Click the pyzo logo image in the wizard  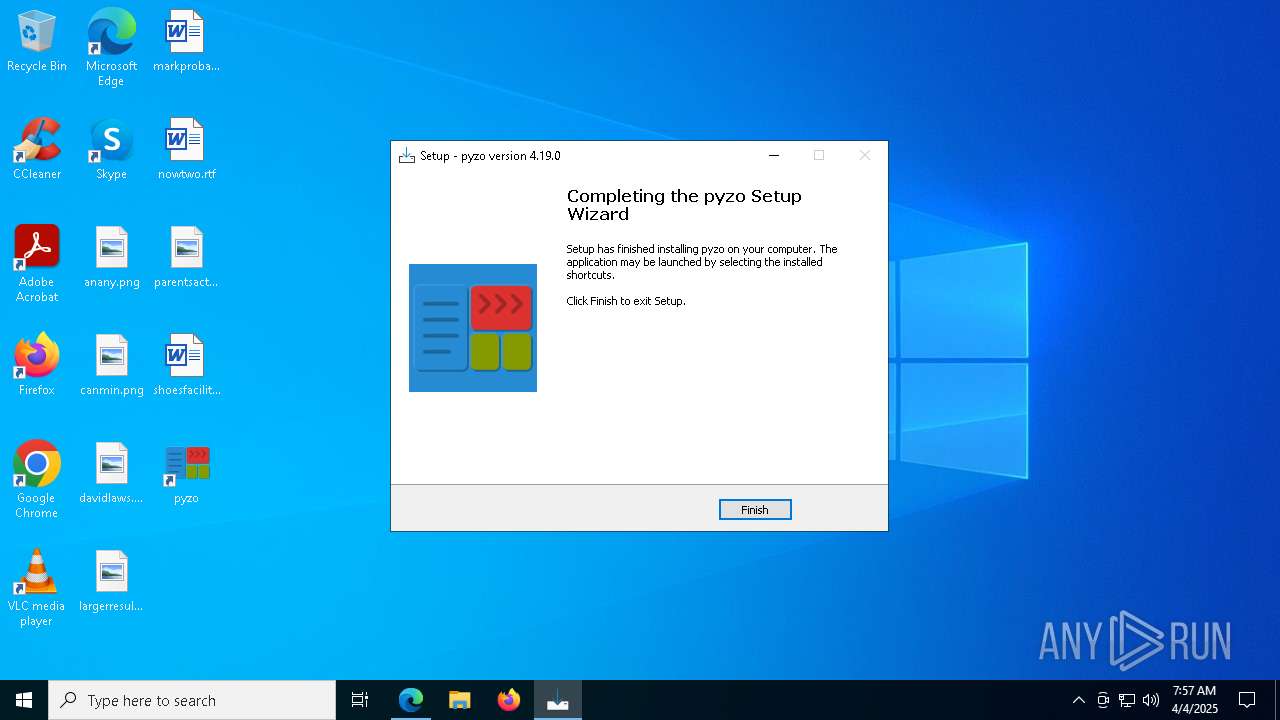pyautogui.click(x=473, y=328)
